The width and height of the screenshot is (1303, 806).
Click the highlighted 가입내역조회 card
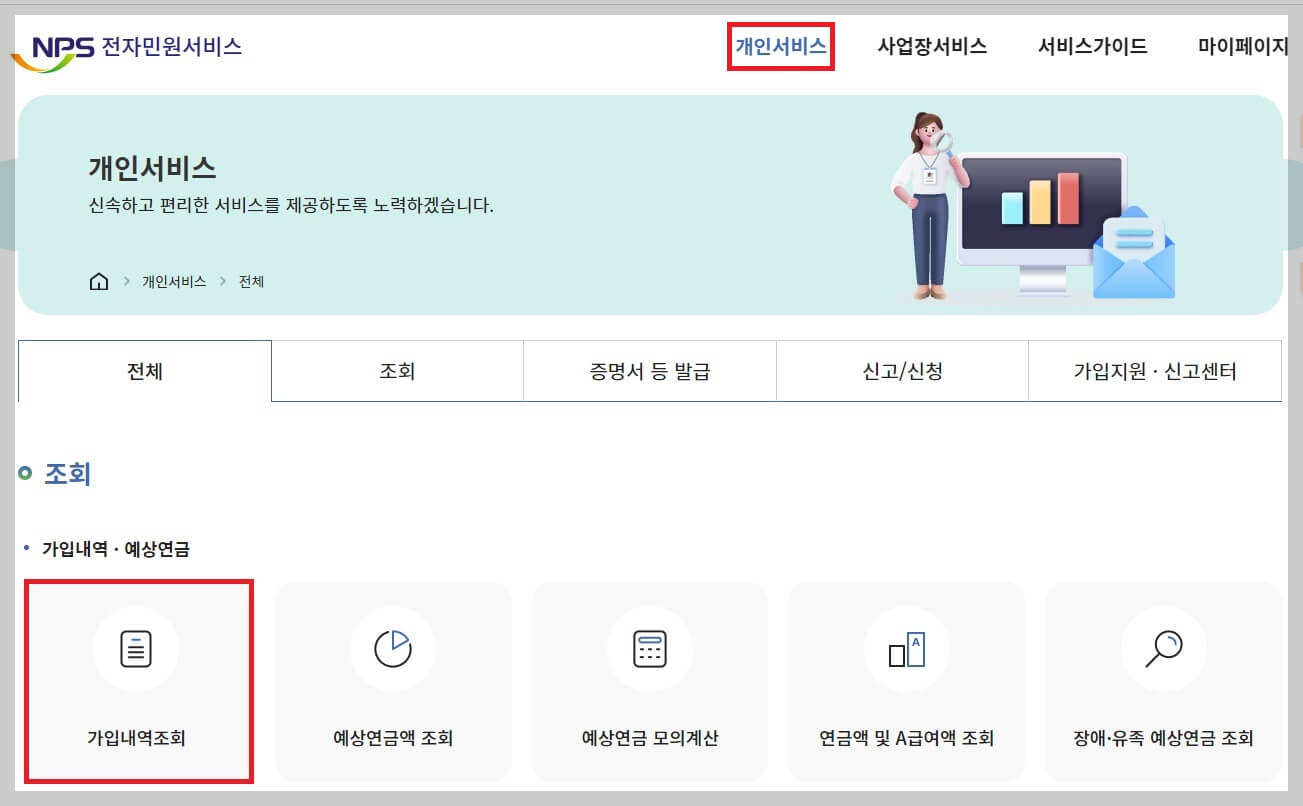[137, 681]
